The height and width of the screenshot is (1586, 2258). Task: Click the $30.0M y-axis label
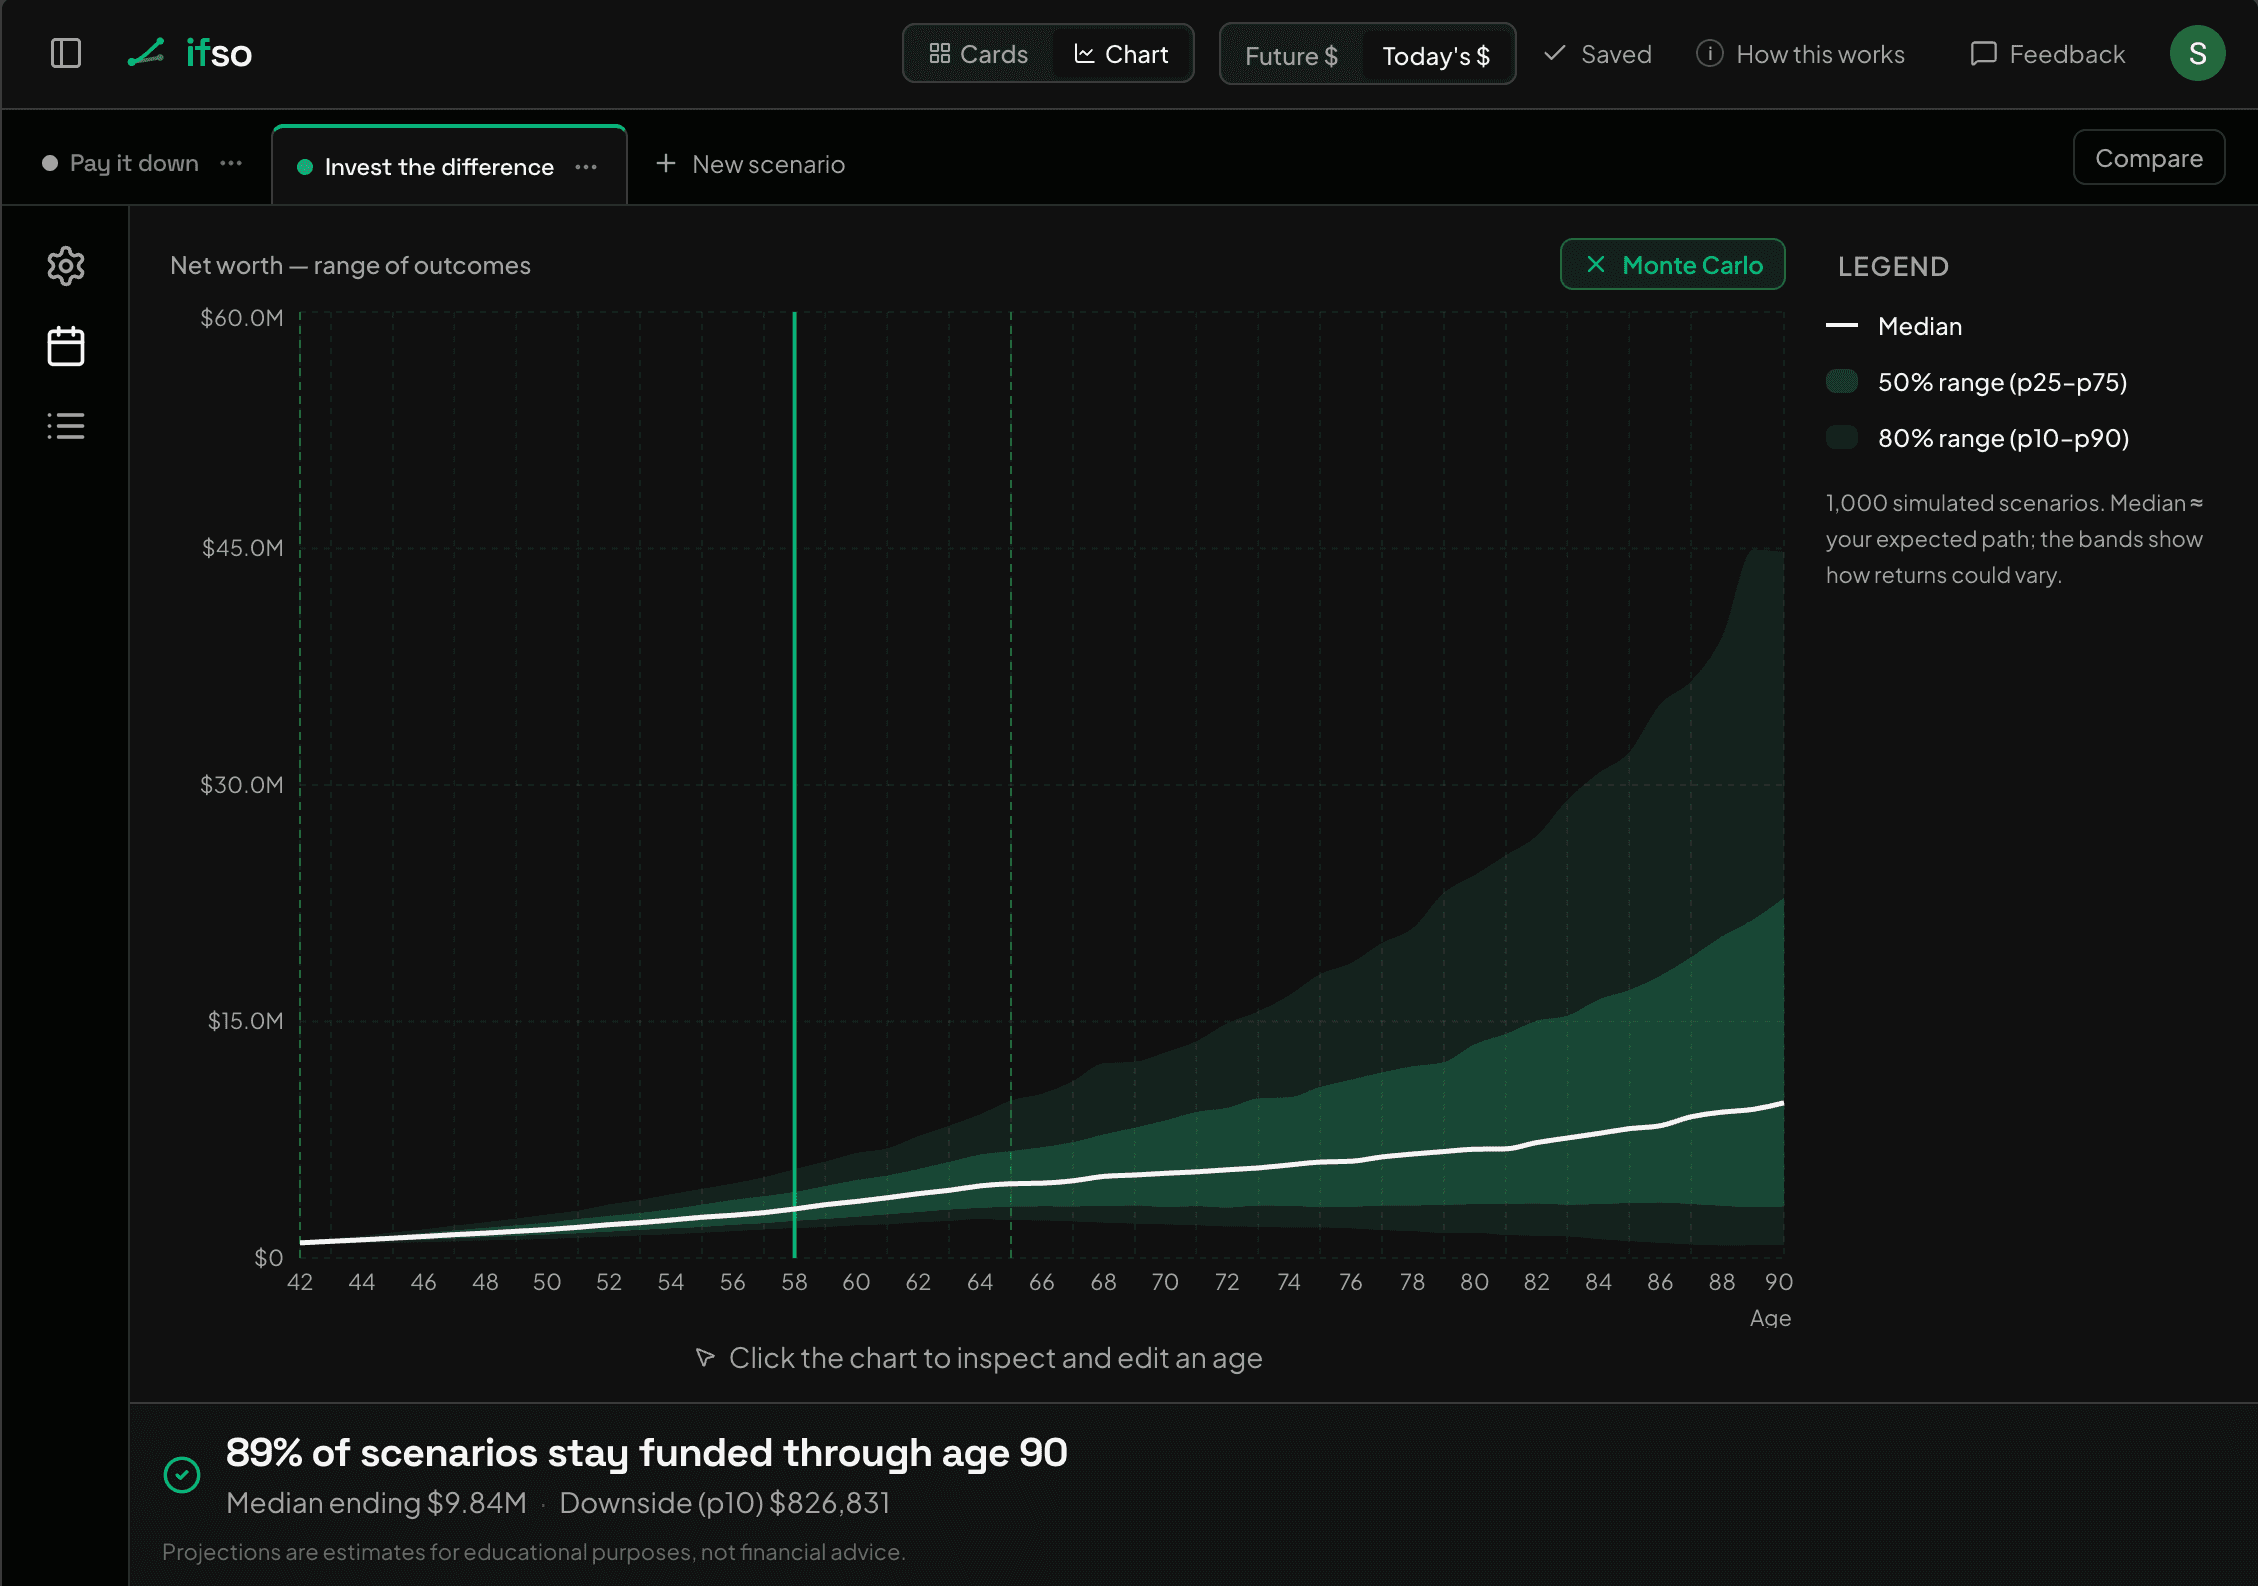242,785
